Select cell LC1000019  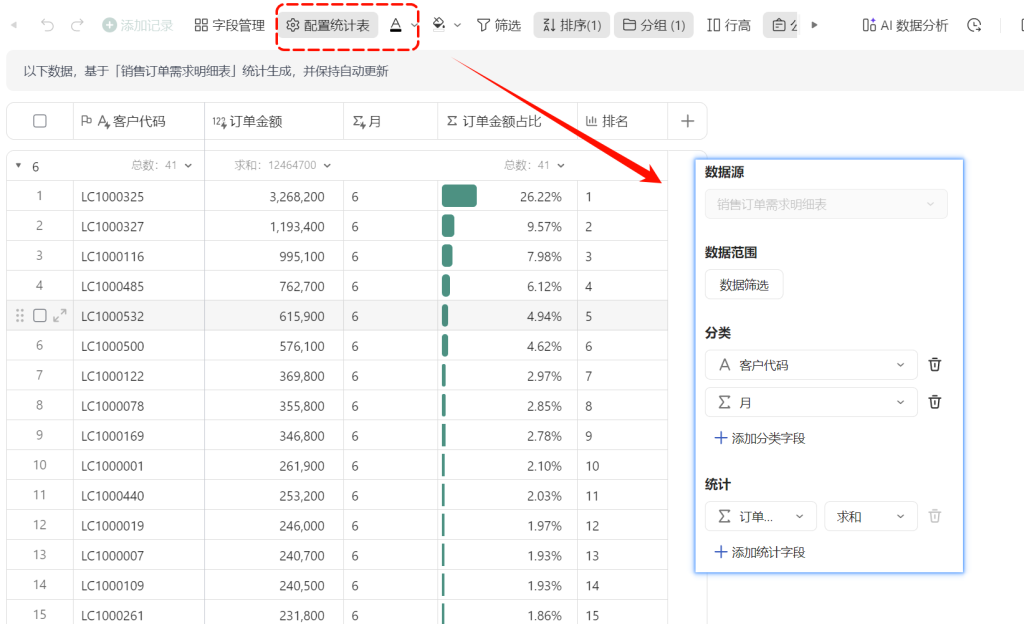pos(138,526)
